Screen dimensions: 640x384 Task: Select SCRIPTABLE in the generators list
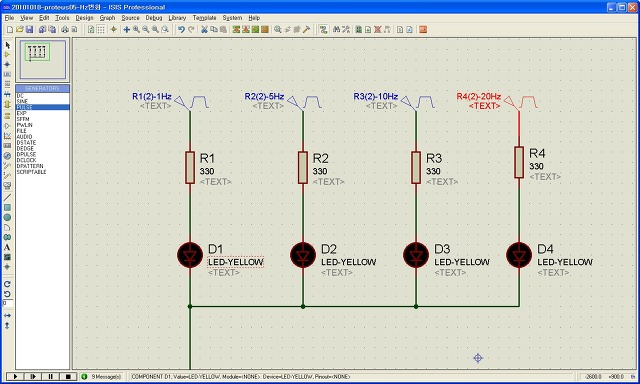coord(42,172)
